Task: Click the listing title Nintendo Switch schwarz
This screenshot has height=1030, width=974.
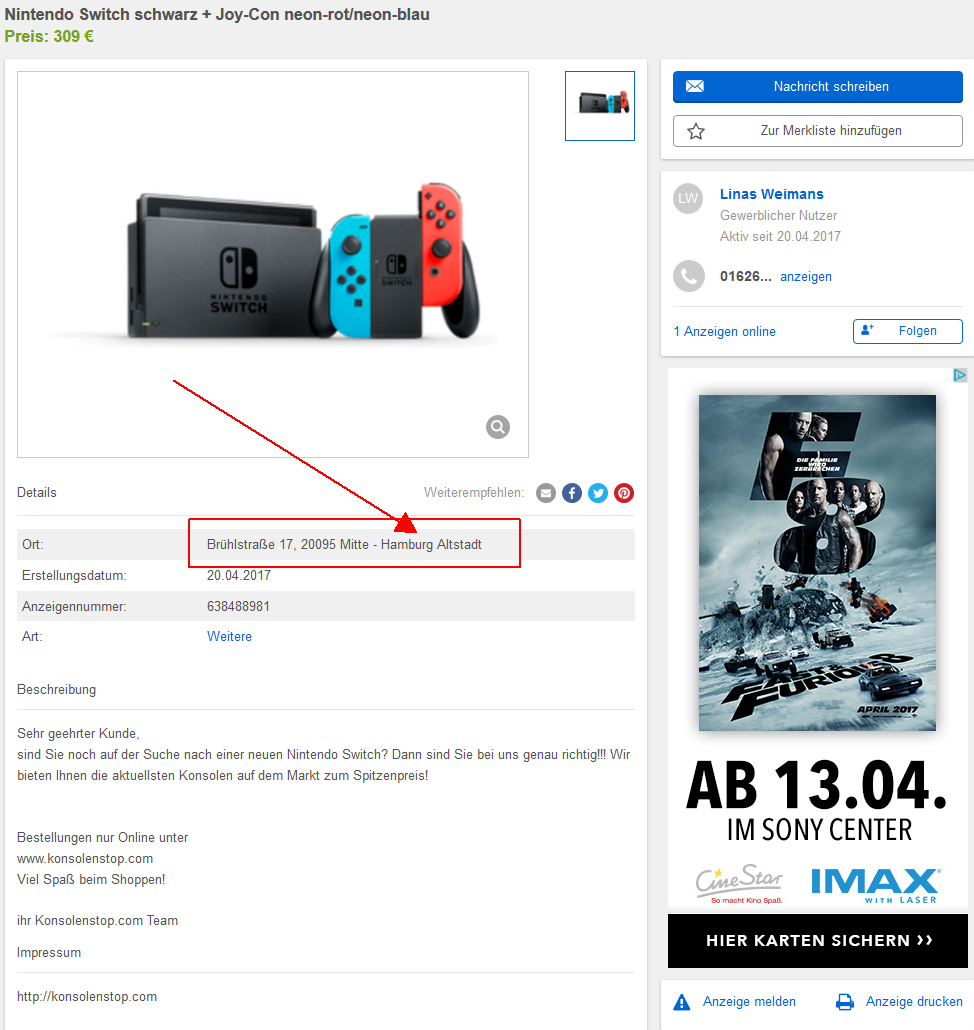Action: tap(217, 14)
